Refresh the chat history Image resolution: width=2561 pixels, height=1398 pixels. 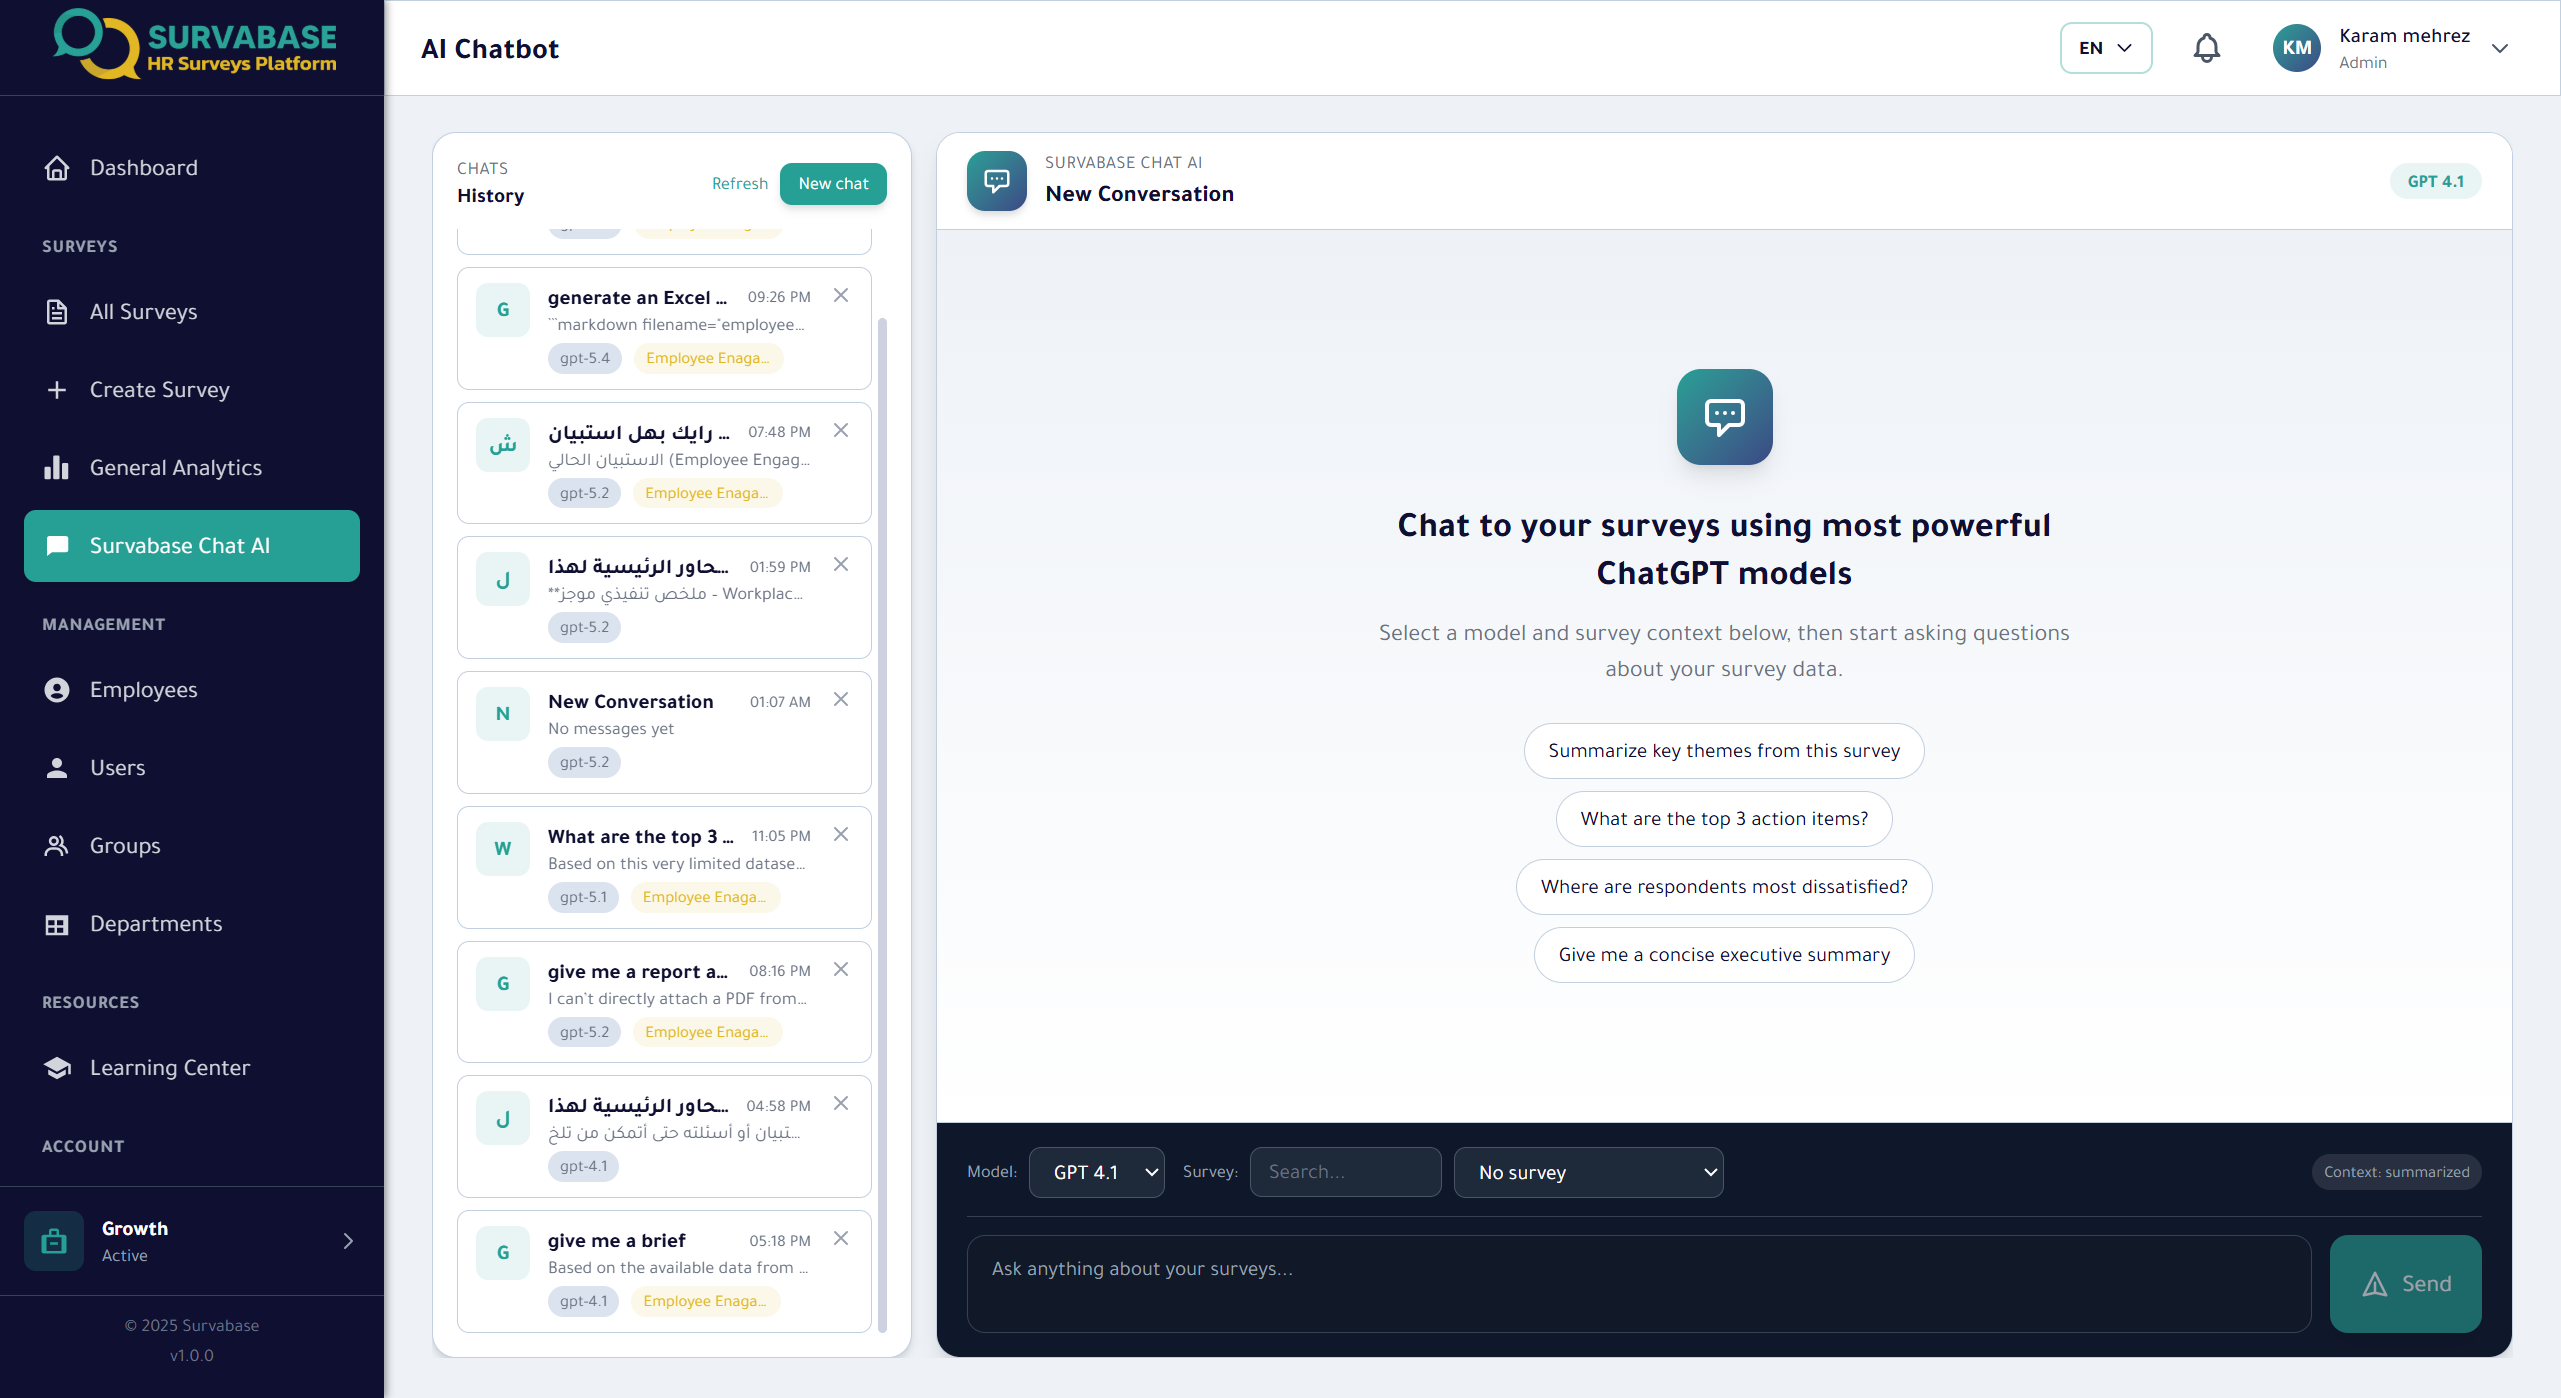click(740, 184)
